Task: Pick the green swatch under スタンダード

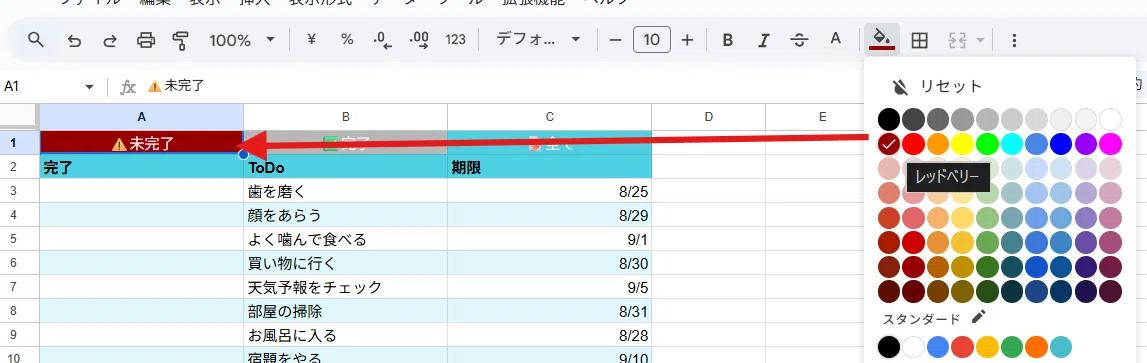Action: [1012, 347]
